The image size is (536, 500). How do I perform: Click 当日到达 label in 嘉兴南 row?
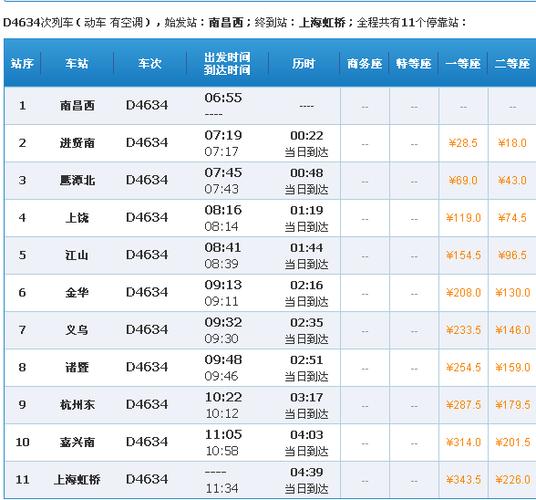click(x=306, y=451)
